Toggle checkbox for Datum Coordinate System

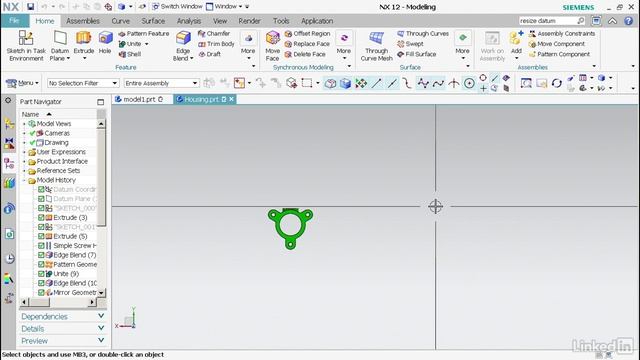pos(41,189)
